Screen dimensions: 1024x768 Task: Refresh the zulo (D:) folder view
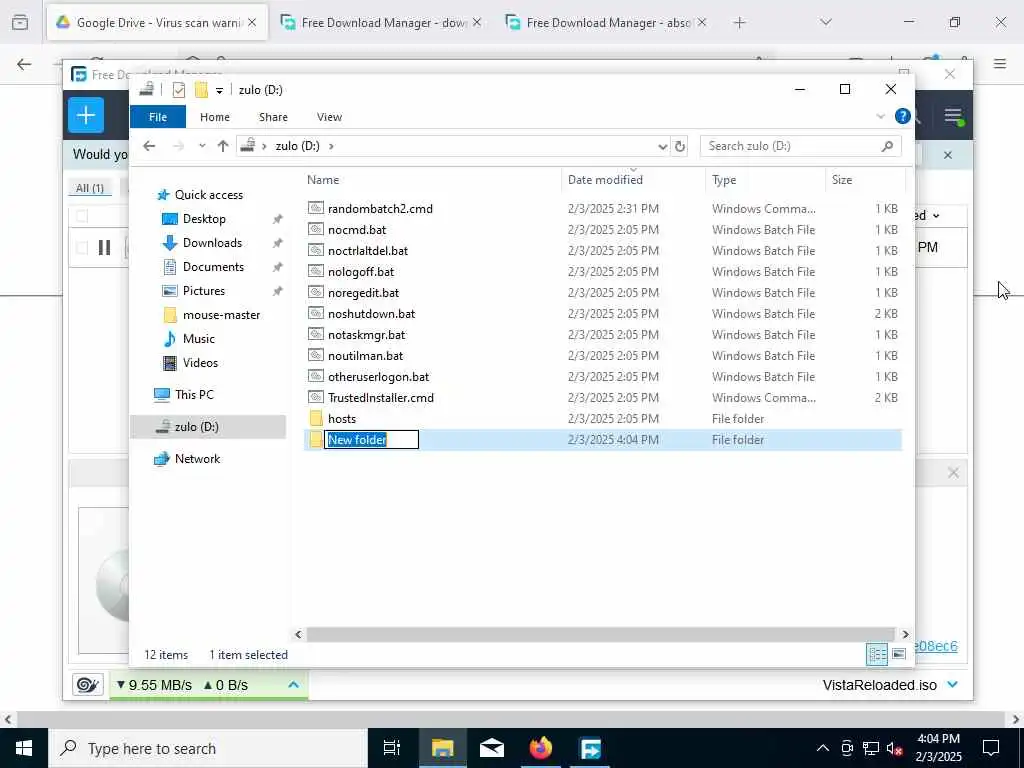coord(680,146)
